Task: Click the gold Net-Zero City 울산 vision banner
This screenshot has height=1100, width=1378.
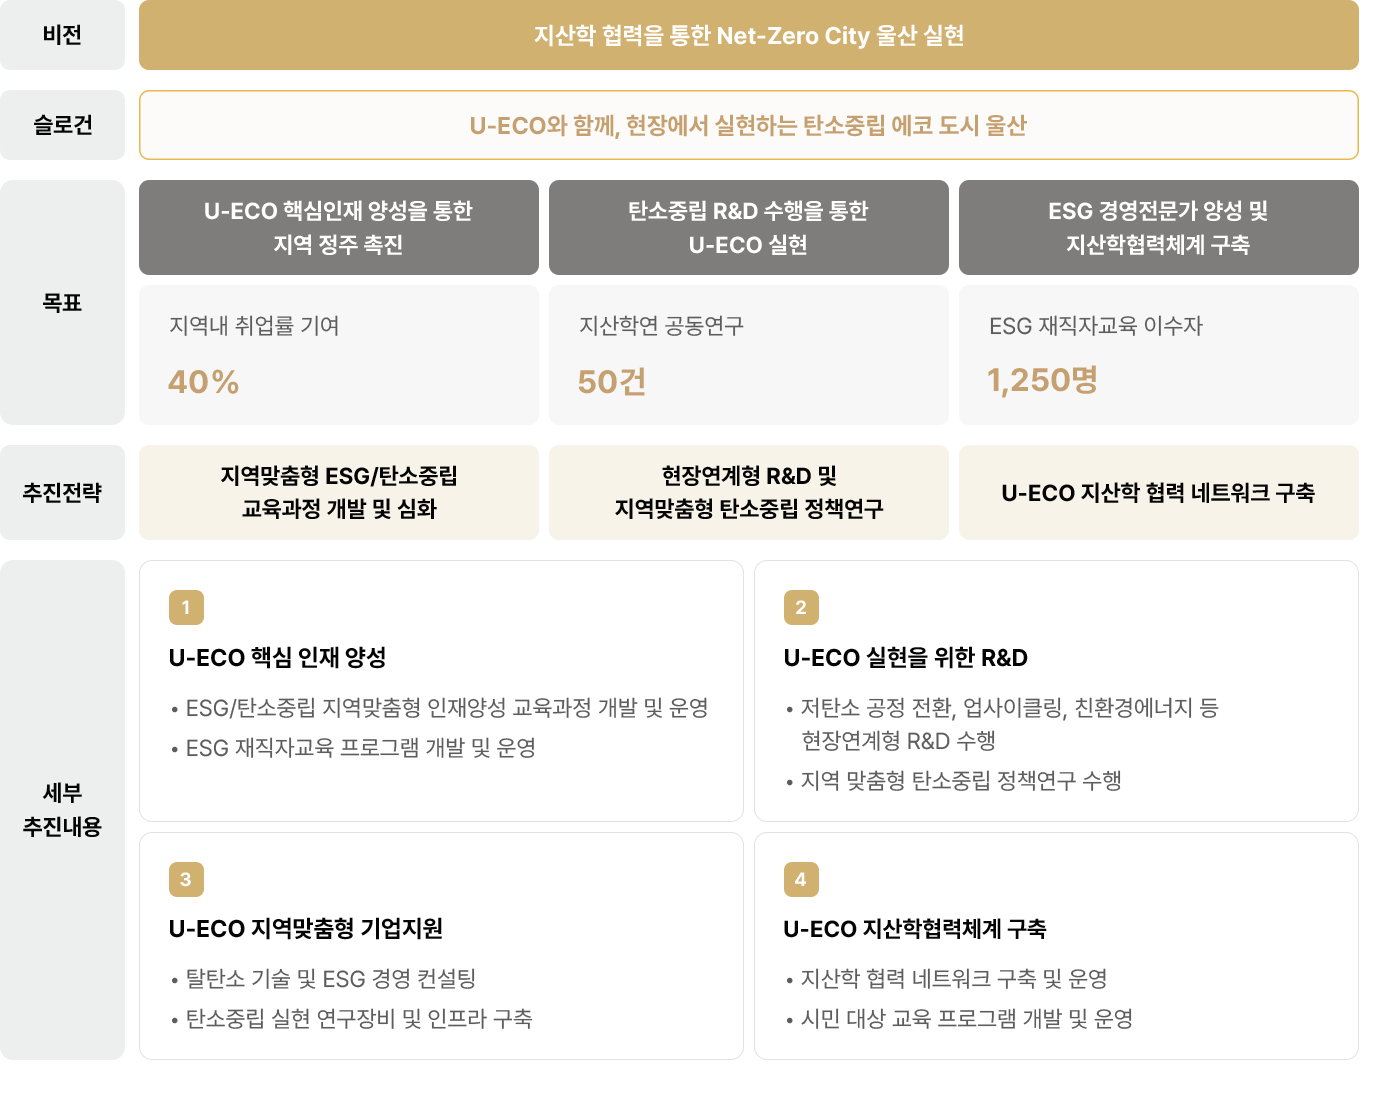Action: (748, 35)
